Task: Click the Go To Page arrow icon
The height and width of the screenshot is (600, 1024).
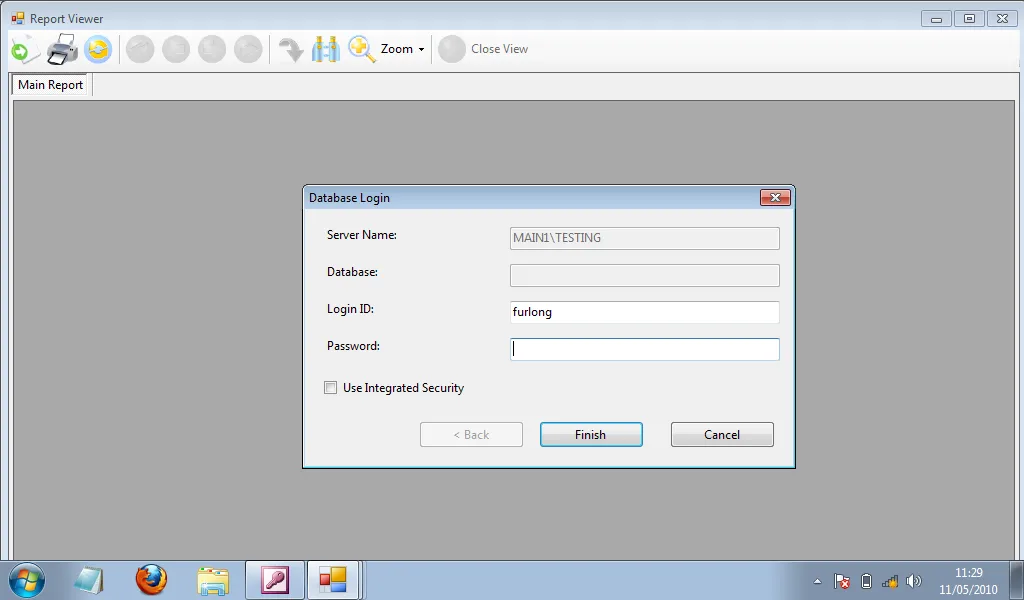Action: coord(290,50)
